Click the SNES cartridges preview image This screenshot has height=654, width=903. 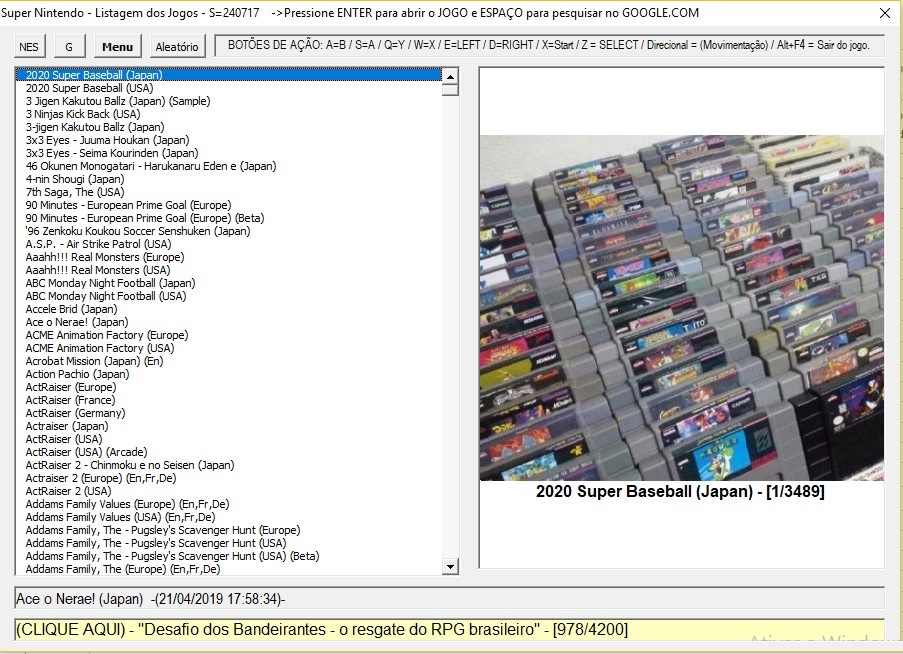681,307
